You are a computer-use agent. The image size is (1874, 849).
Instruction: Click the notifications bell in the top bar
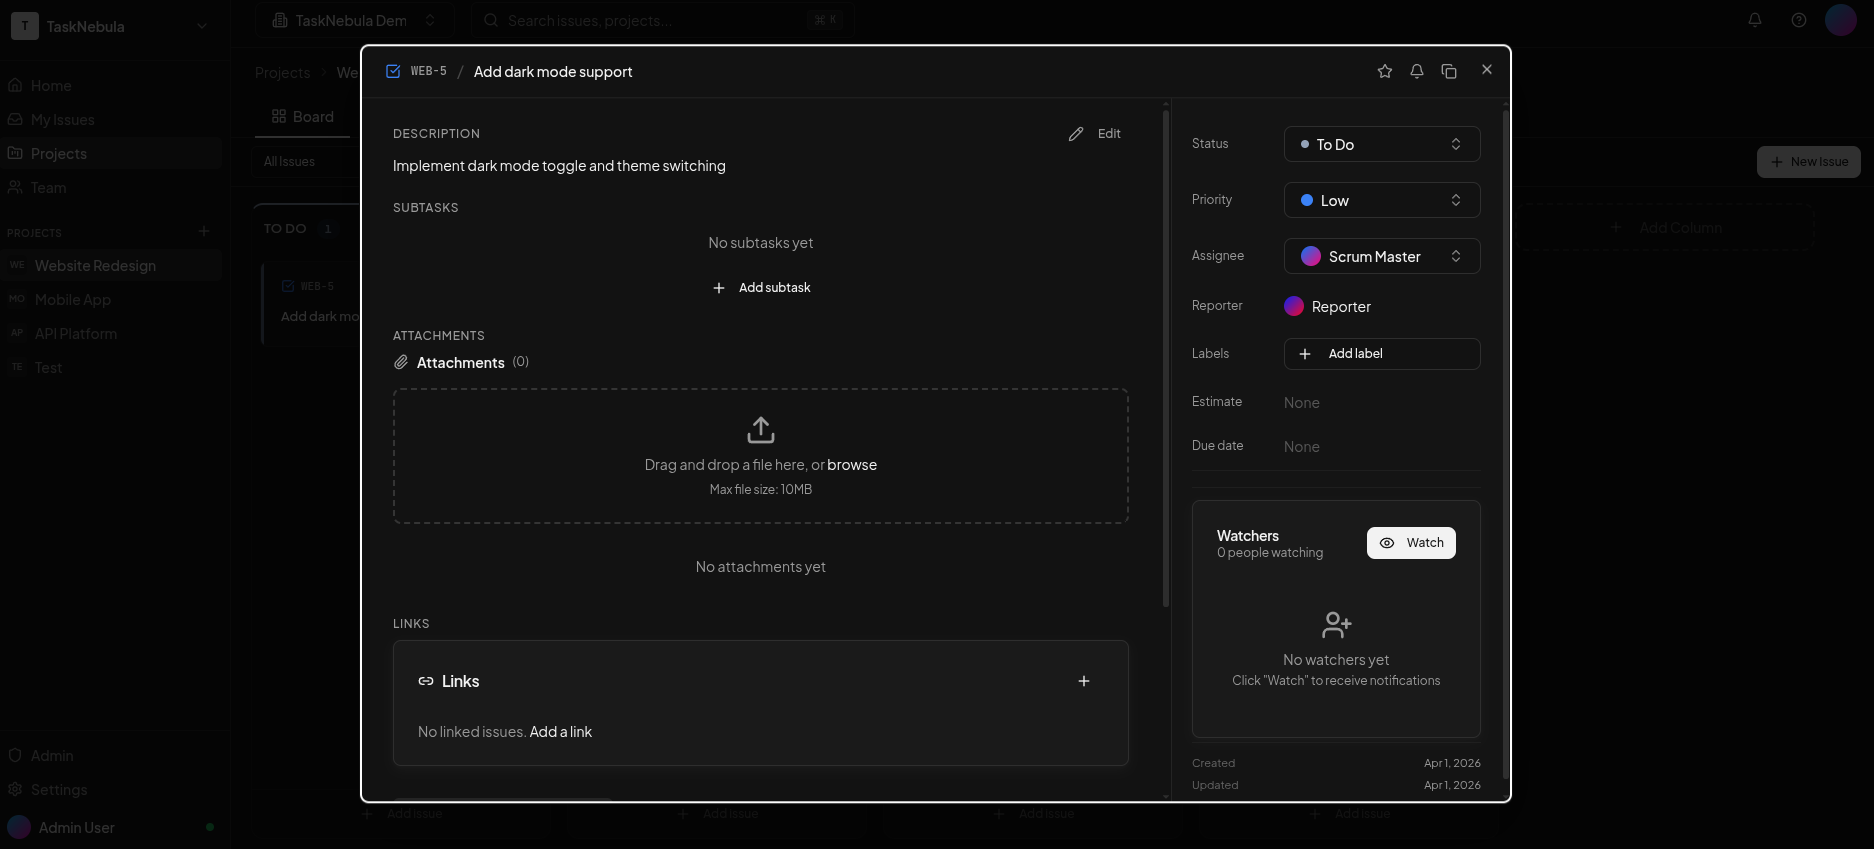1755,20
